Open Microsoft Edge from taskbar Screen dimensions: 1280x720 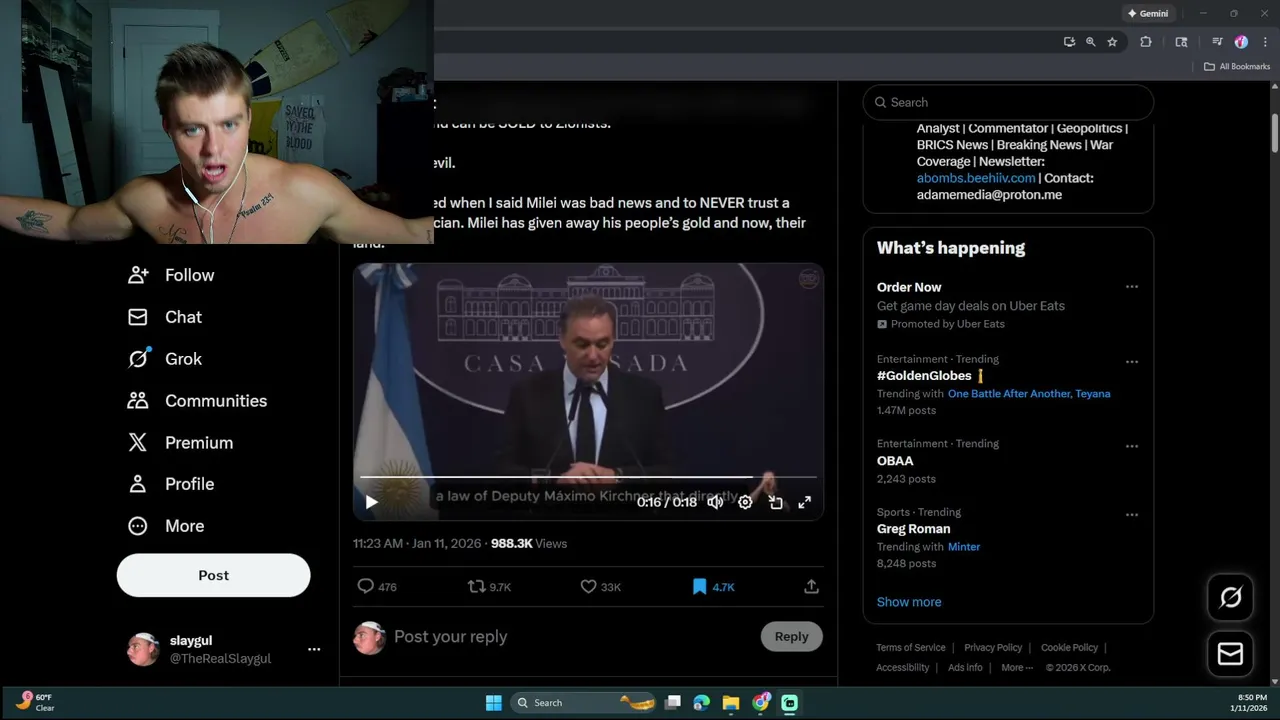coord(702,703)
